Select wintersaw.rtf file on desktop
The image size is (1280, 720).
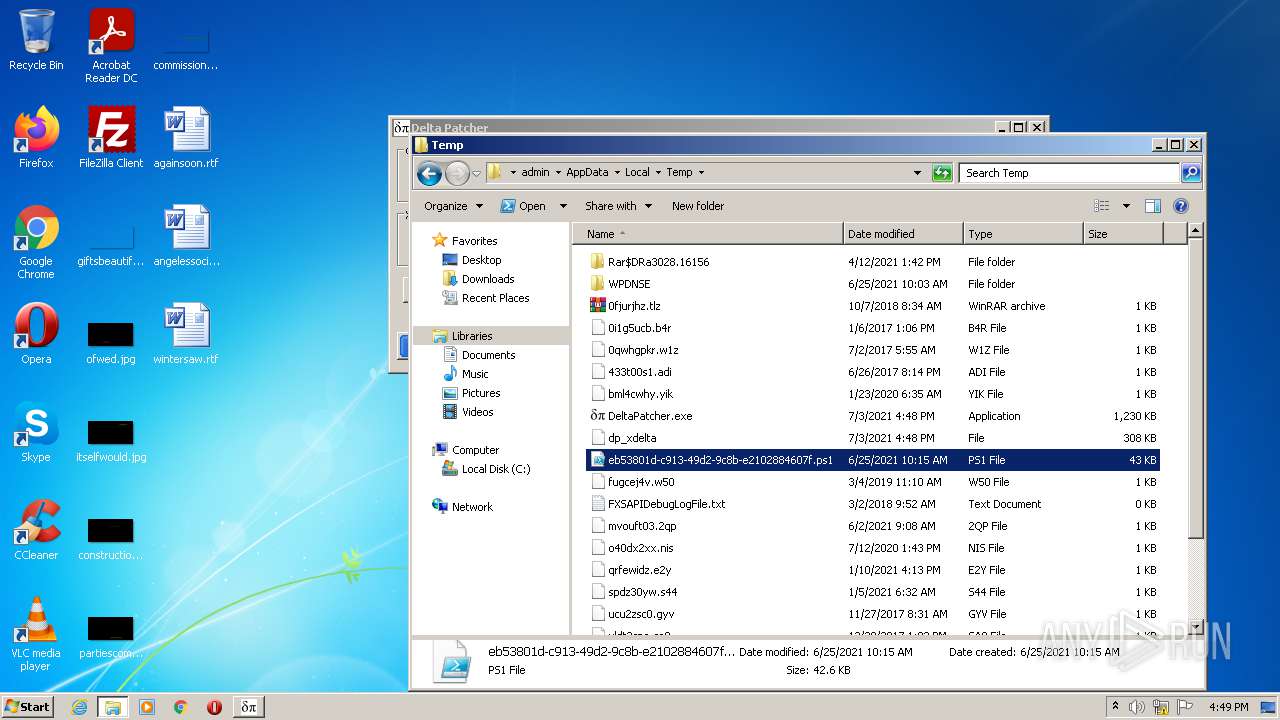[186, 333]
